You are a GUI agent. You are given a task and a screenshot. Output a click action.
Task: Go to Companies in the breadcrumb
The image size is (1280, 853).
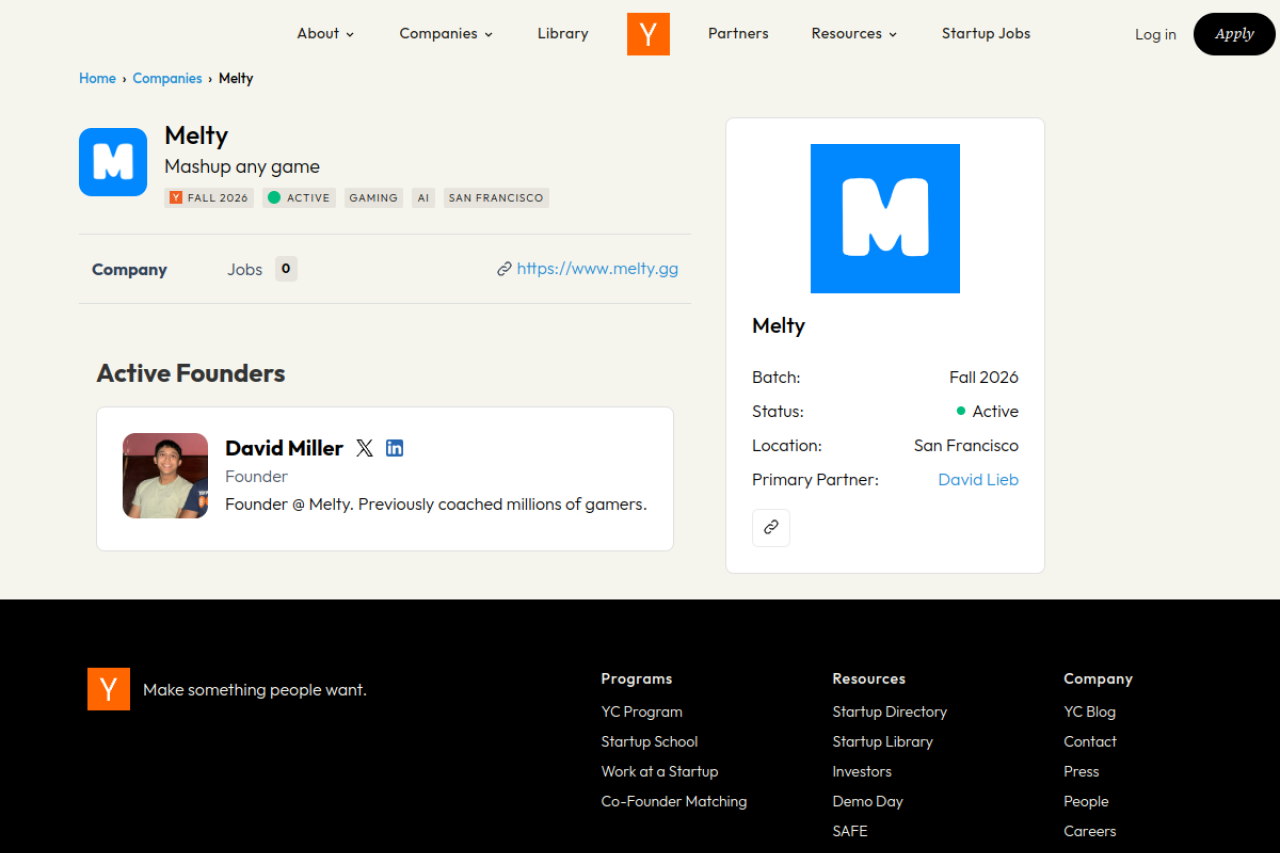tap(167, 78)
